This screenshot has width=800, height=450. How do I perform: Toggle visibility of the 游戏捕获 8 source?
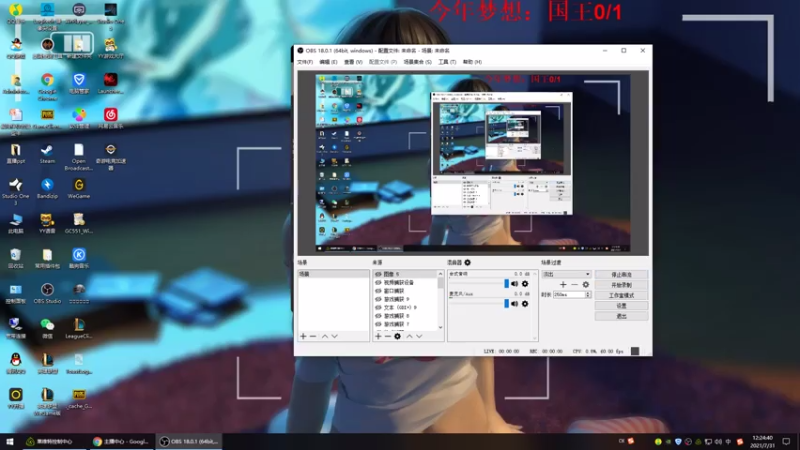pos(378,316)
